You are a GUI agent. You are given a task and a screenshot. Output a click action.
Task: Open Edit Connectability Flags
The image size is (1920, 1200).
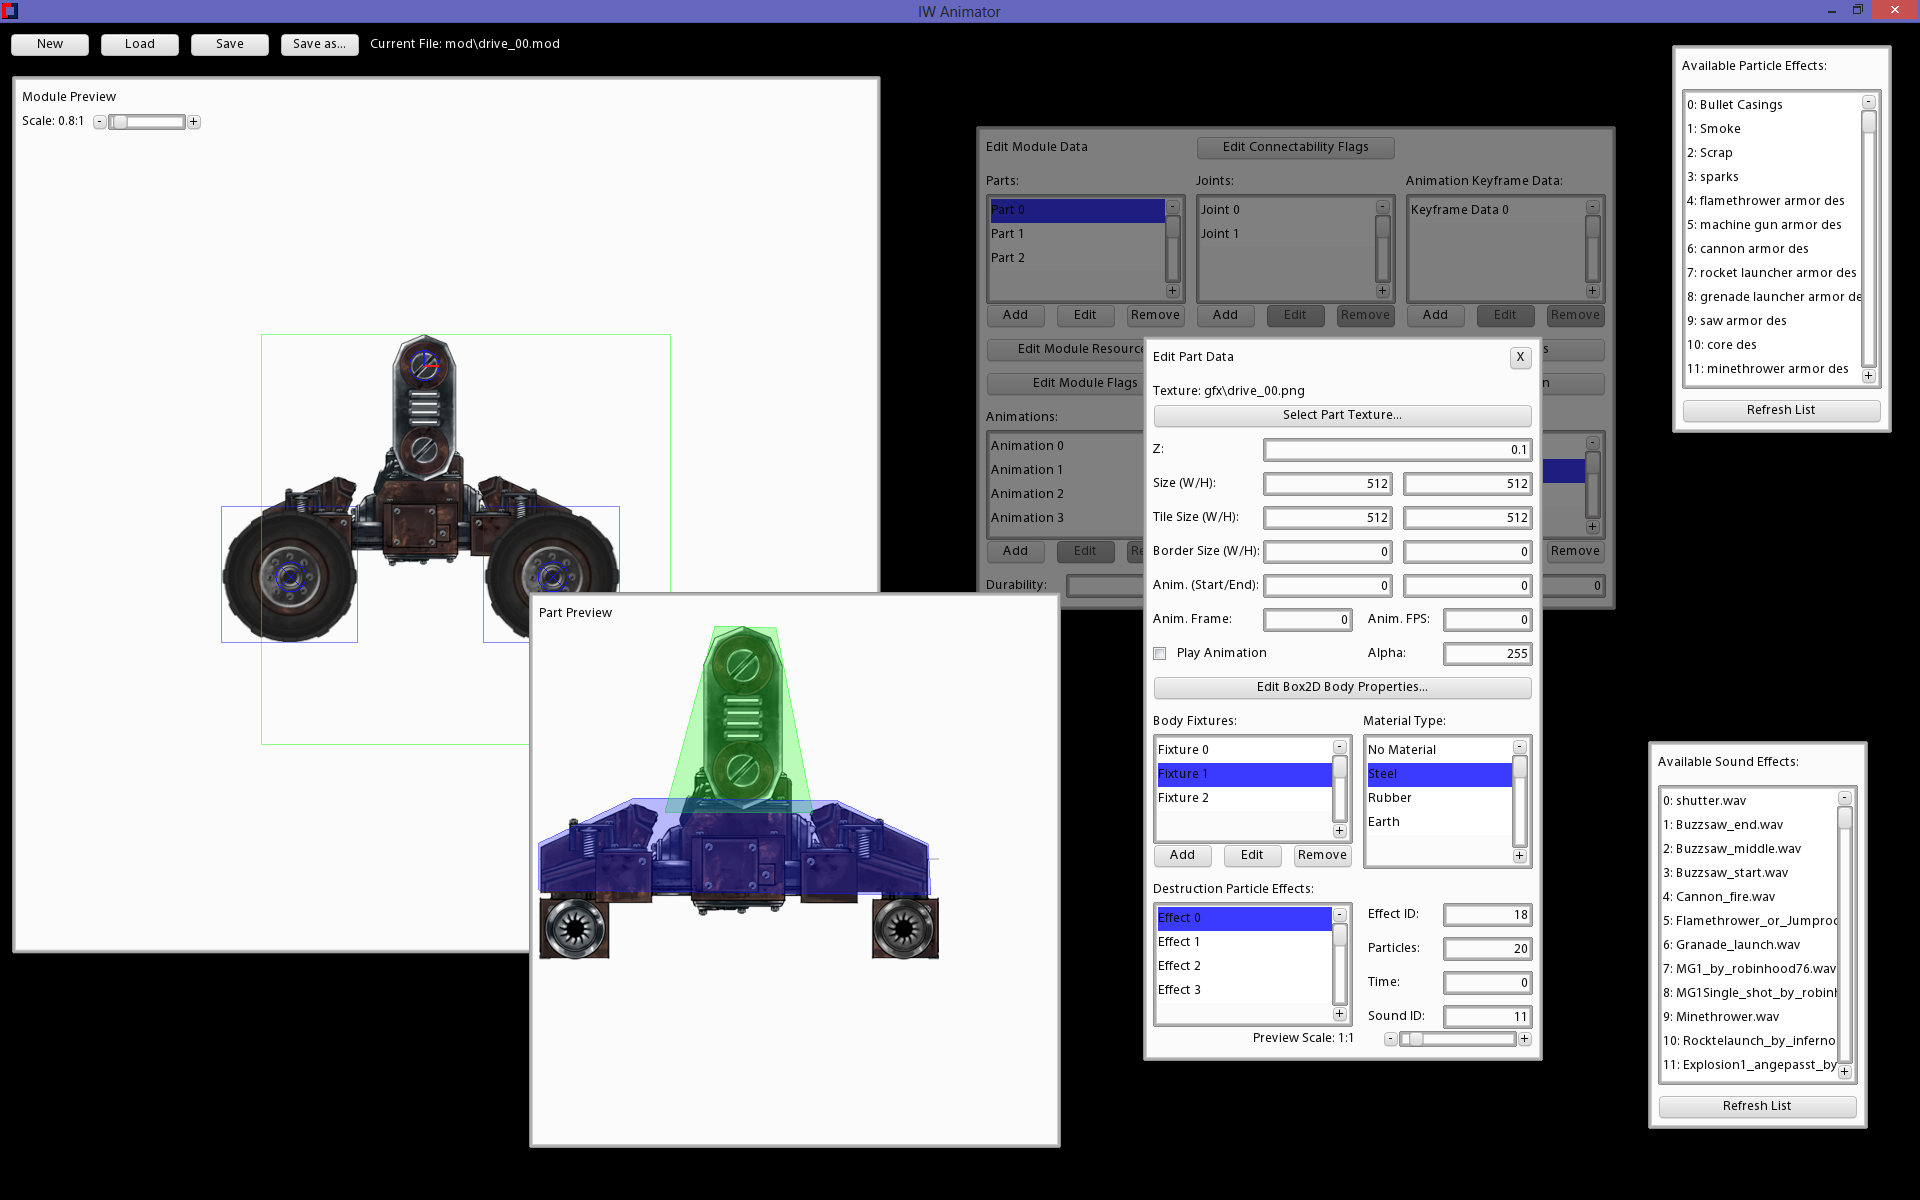coord(1295,147)
